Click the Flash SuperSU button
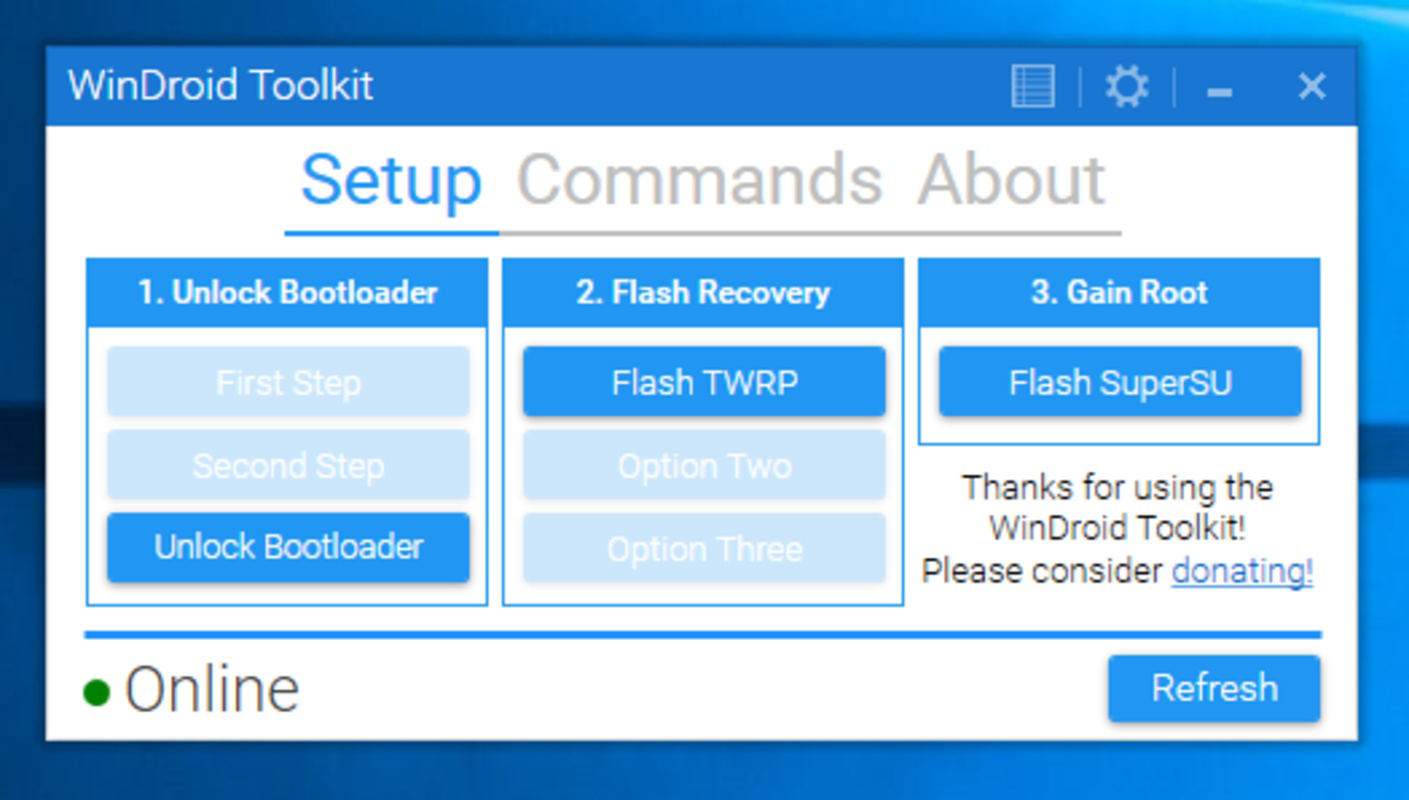This screenshot has height=800, width=1409. [1120, 382]
